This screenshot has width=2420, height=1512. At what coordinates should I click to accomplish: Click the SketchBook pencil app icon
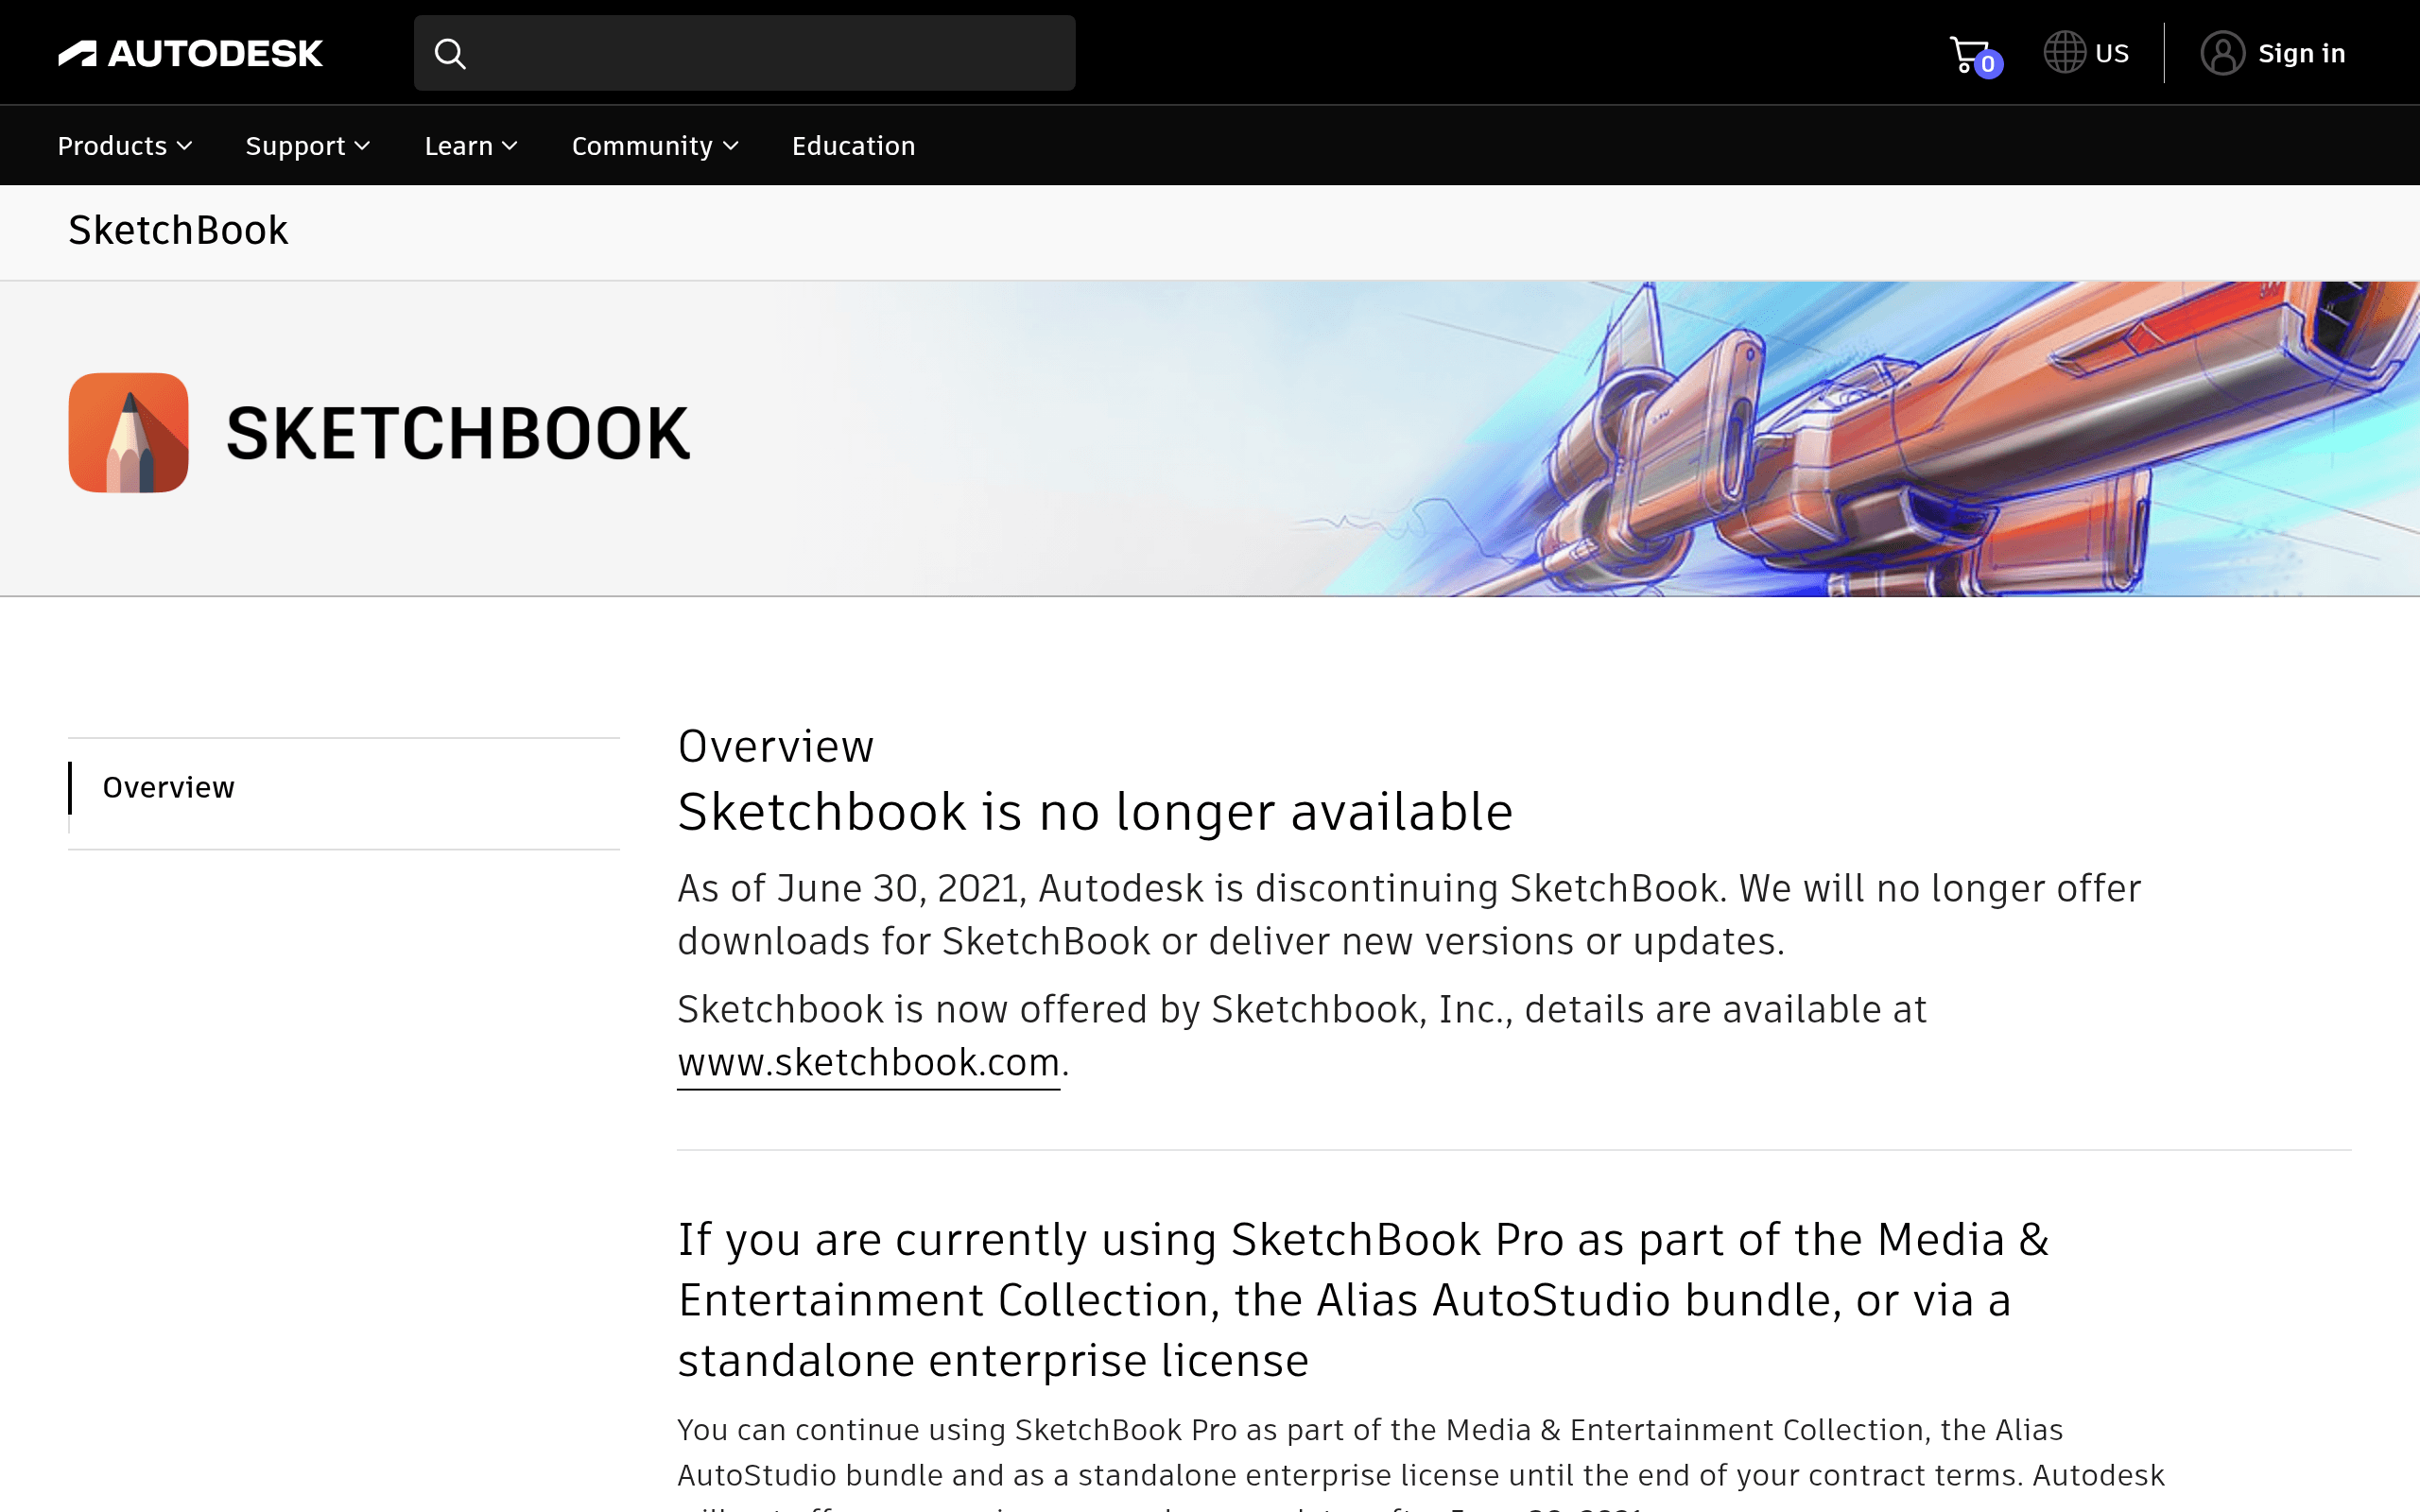click(x=129, y=433)
